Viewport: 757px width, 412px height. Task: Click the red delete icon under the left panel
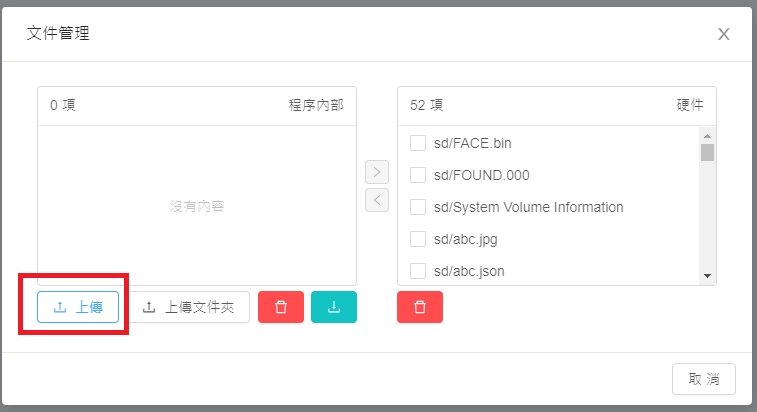click(x=281, y=307)
